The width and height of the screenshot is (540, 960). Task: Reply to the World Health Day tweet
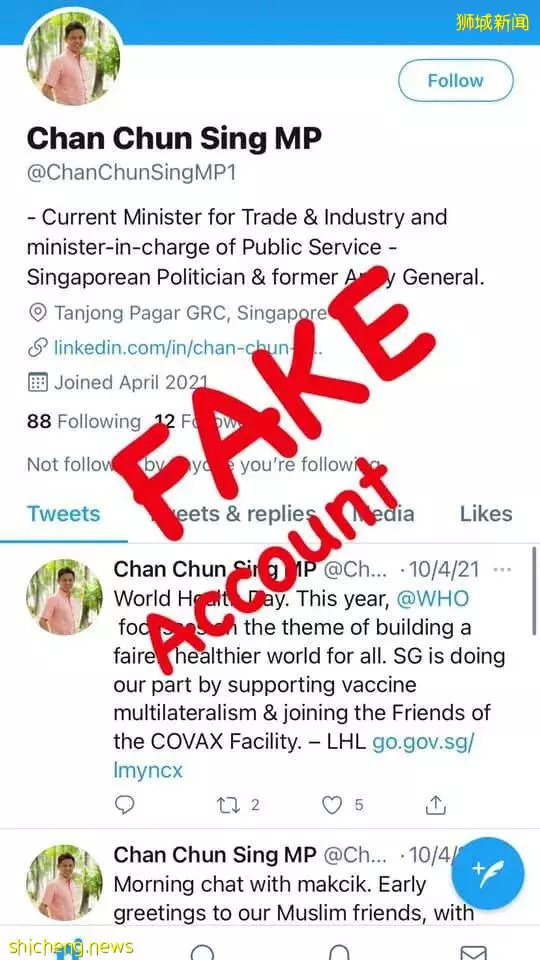124,804
